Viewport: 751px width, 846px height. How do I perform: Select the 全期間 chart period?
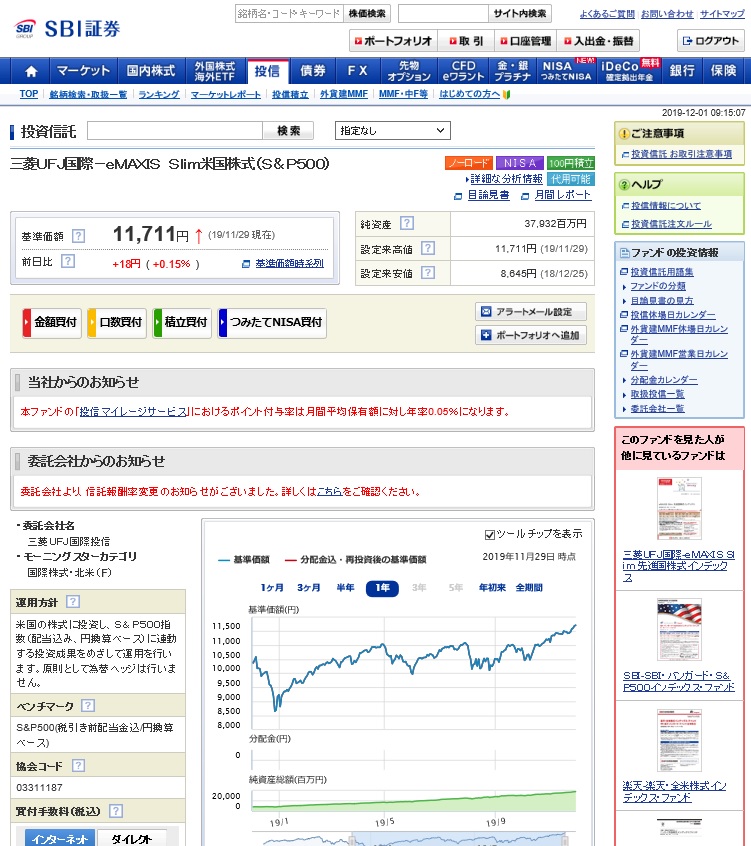[x=529, y=588]
